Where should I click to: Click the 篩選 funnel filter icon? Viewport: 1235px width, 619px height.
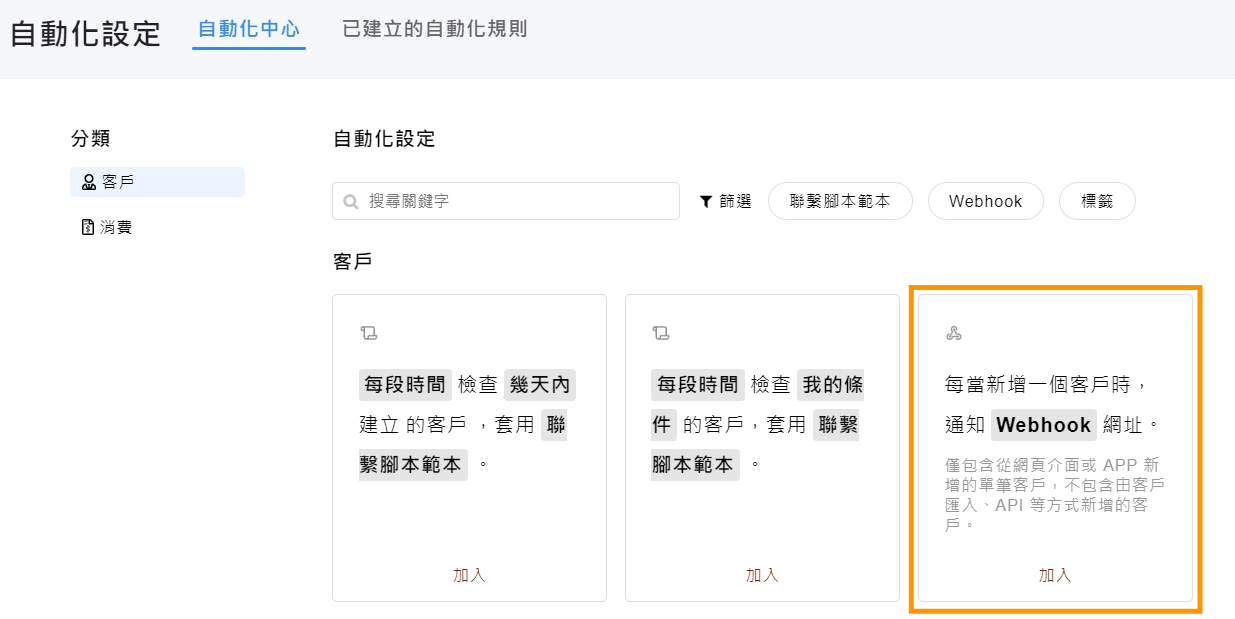pyautogui.click(x=706, y=201)
